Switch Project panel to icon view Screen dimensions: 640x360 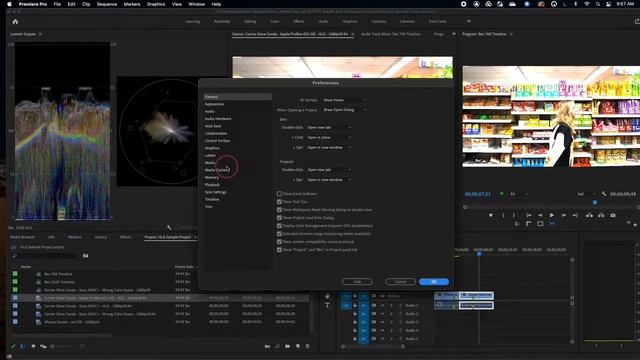[33, 346]
